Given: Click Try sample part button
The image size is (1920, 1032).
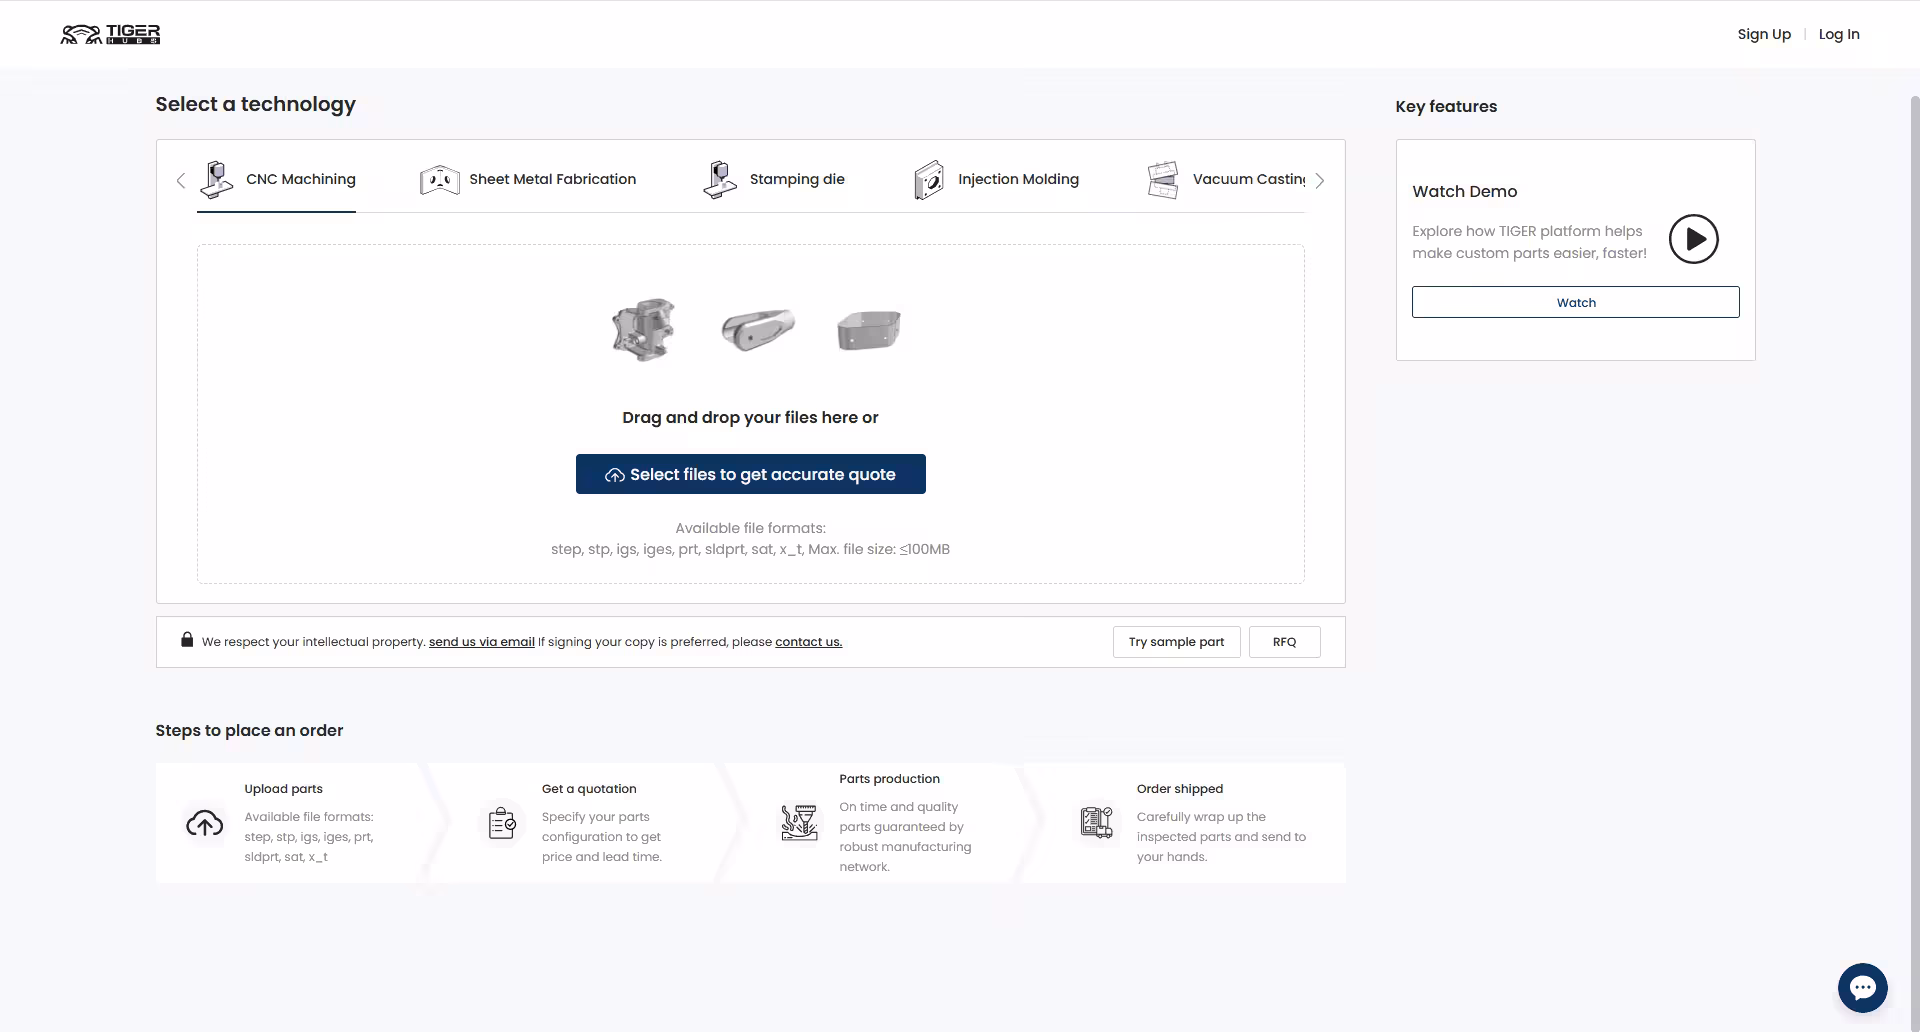Looking at the screenshot, I should [1177, 642].
